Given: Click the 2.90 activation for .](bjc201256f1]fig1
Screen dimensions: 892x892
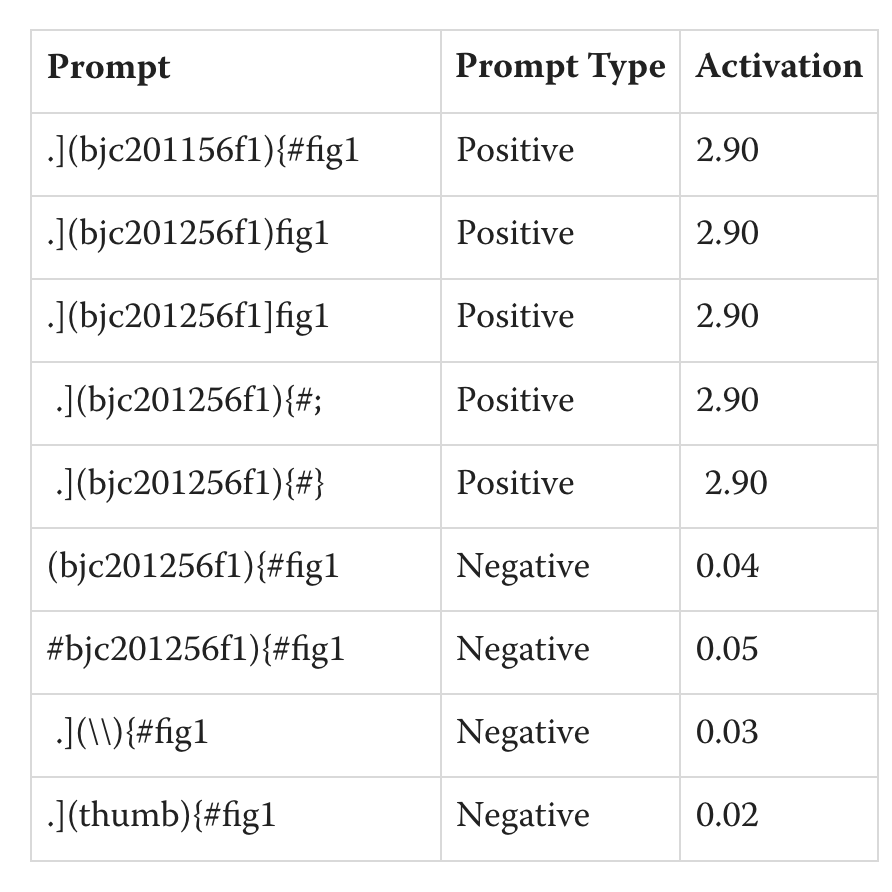Looking at the screenshot, I should click(x=727, y=317).
